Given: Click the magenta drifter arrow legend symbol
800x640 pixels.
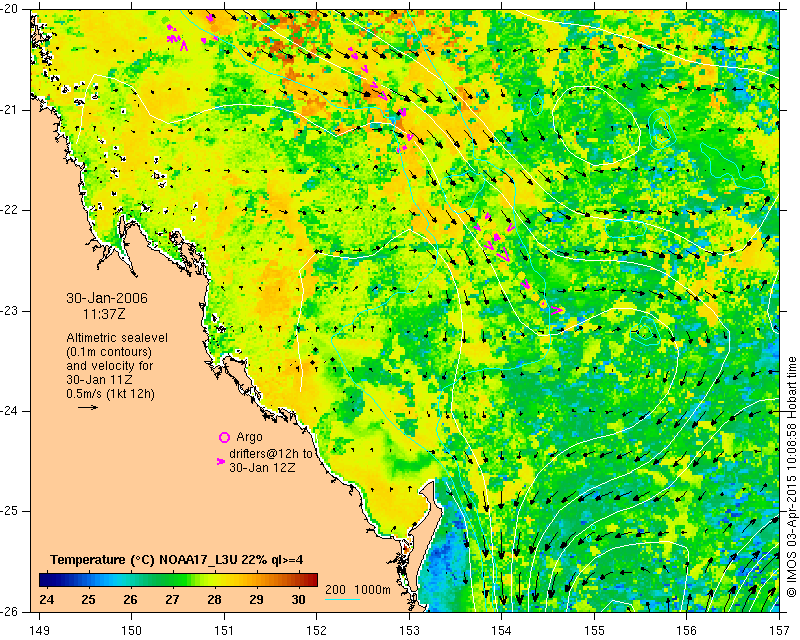Looking at the screenshot, I should [x=221, y=461].
